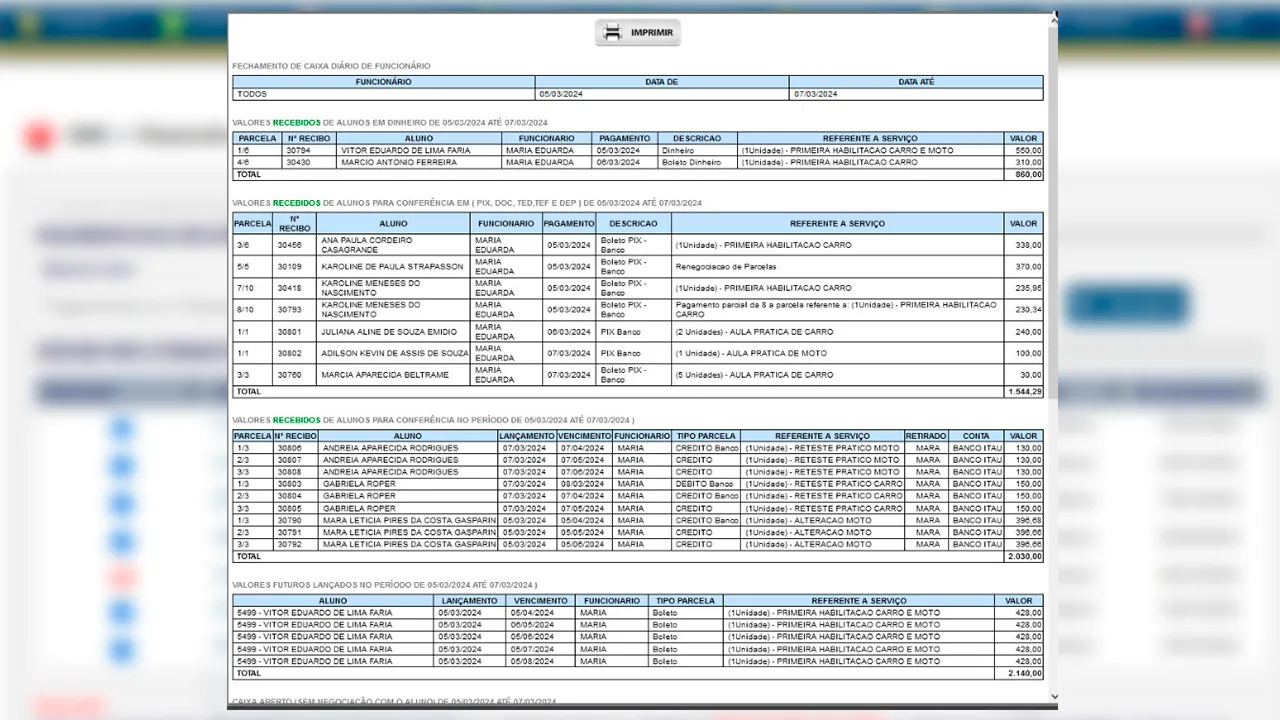The width and height of the screenshot is (1280, 720).
Task: Click the printer icon beside IMPRIMIR
Action: (x=613, y=32)
